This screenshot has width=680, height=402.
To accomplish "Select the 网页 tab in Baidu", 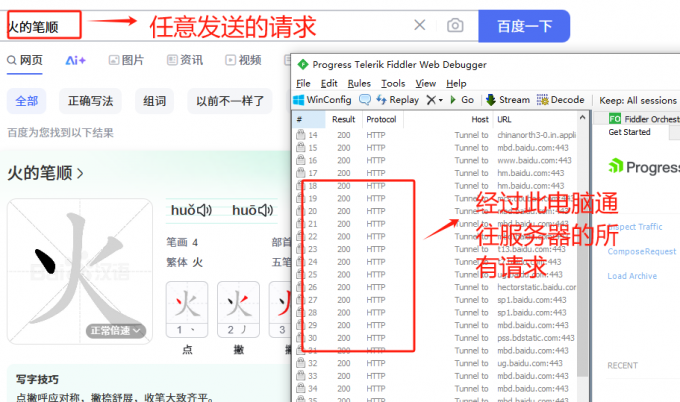I will pos(25,60).
